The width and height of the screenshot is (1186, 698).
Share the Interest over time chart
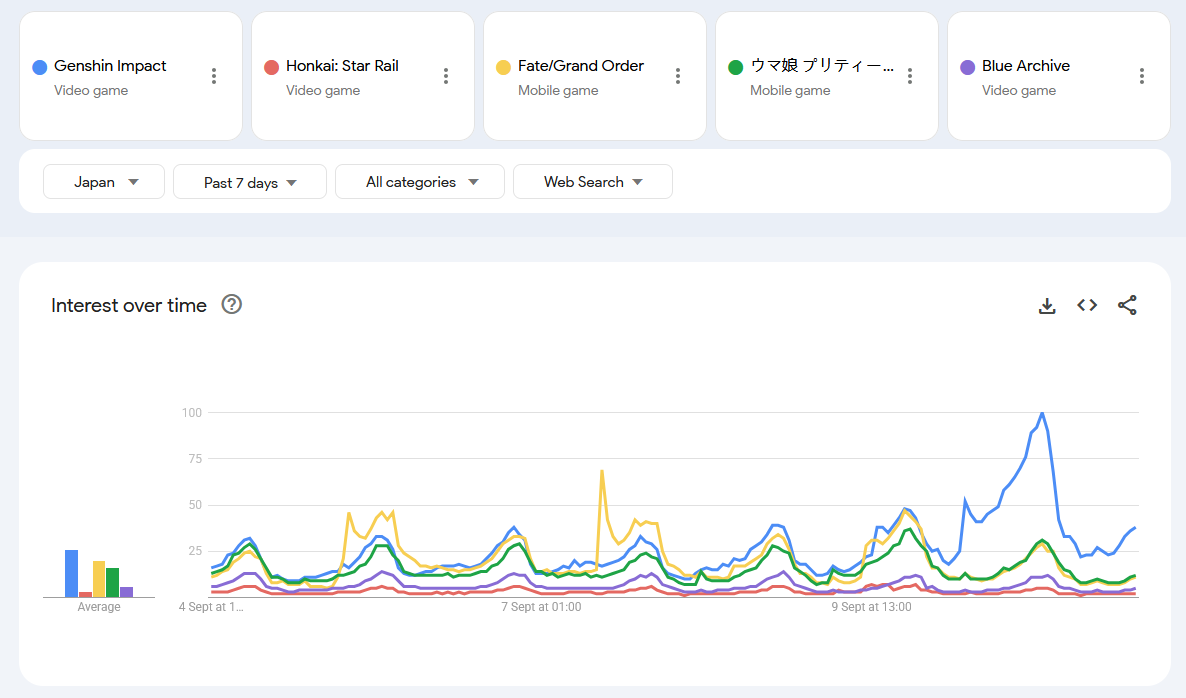click(x=1127, y=306)
